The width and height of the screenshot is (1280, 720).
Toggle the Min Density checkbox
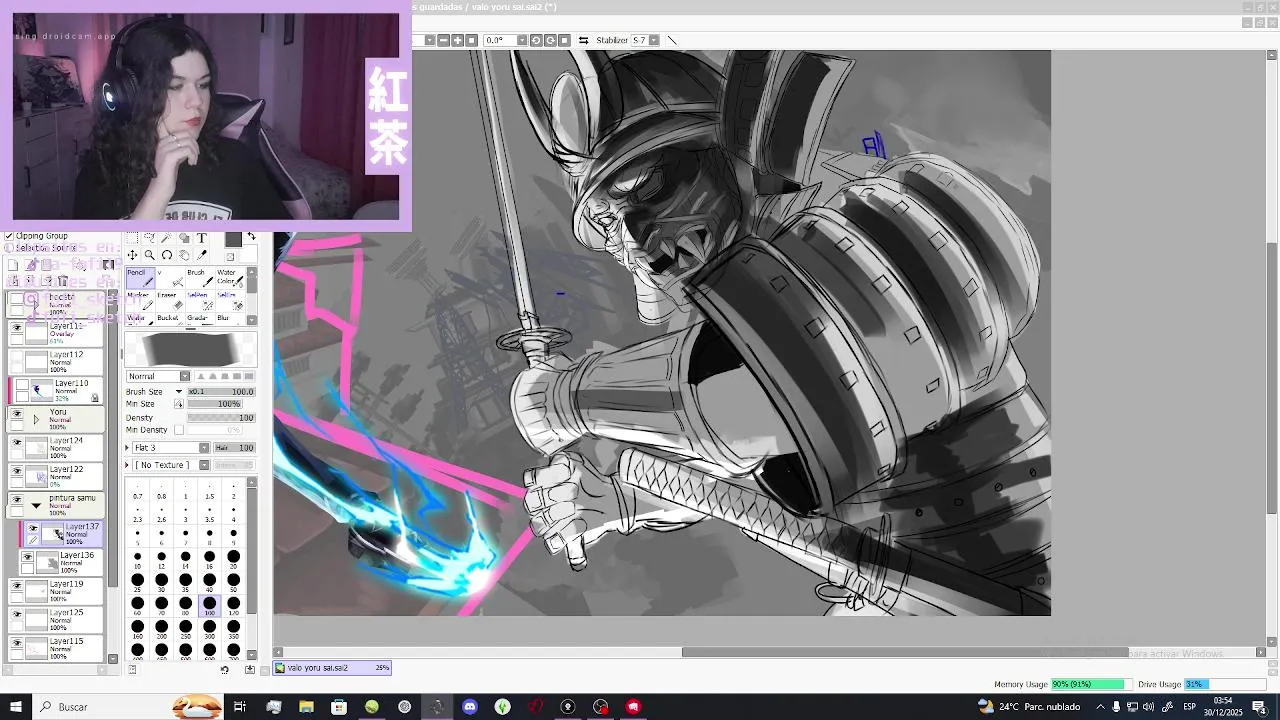(x=179, y=430)
